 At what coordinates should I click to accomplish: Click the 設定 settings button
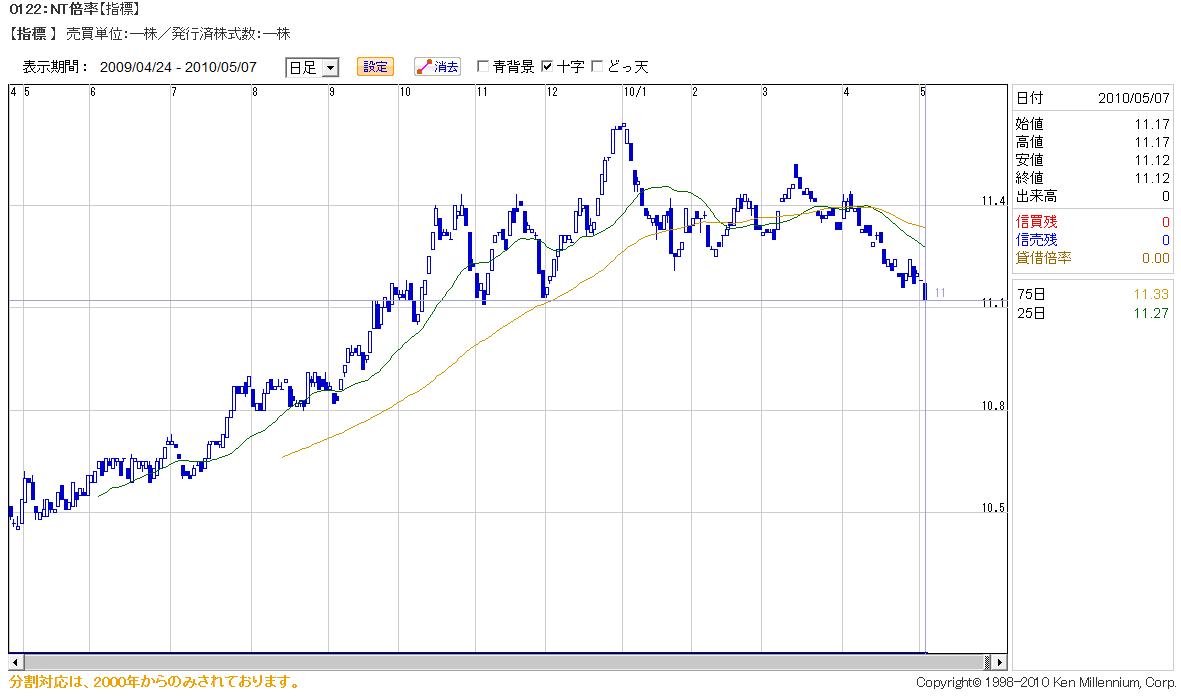[375, 67]
